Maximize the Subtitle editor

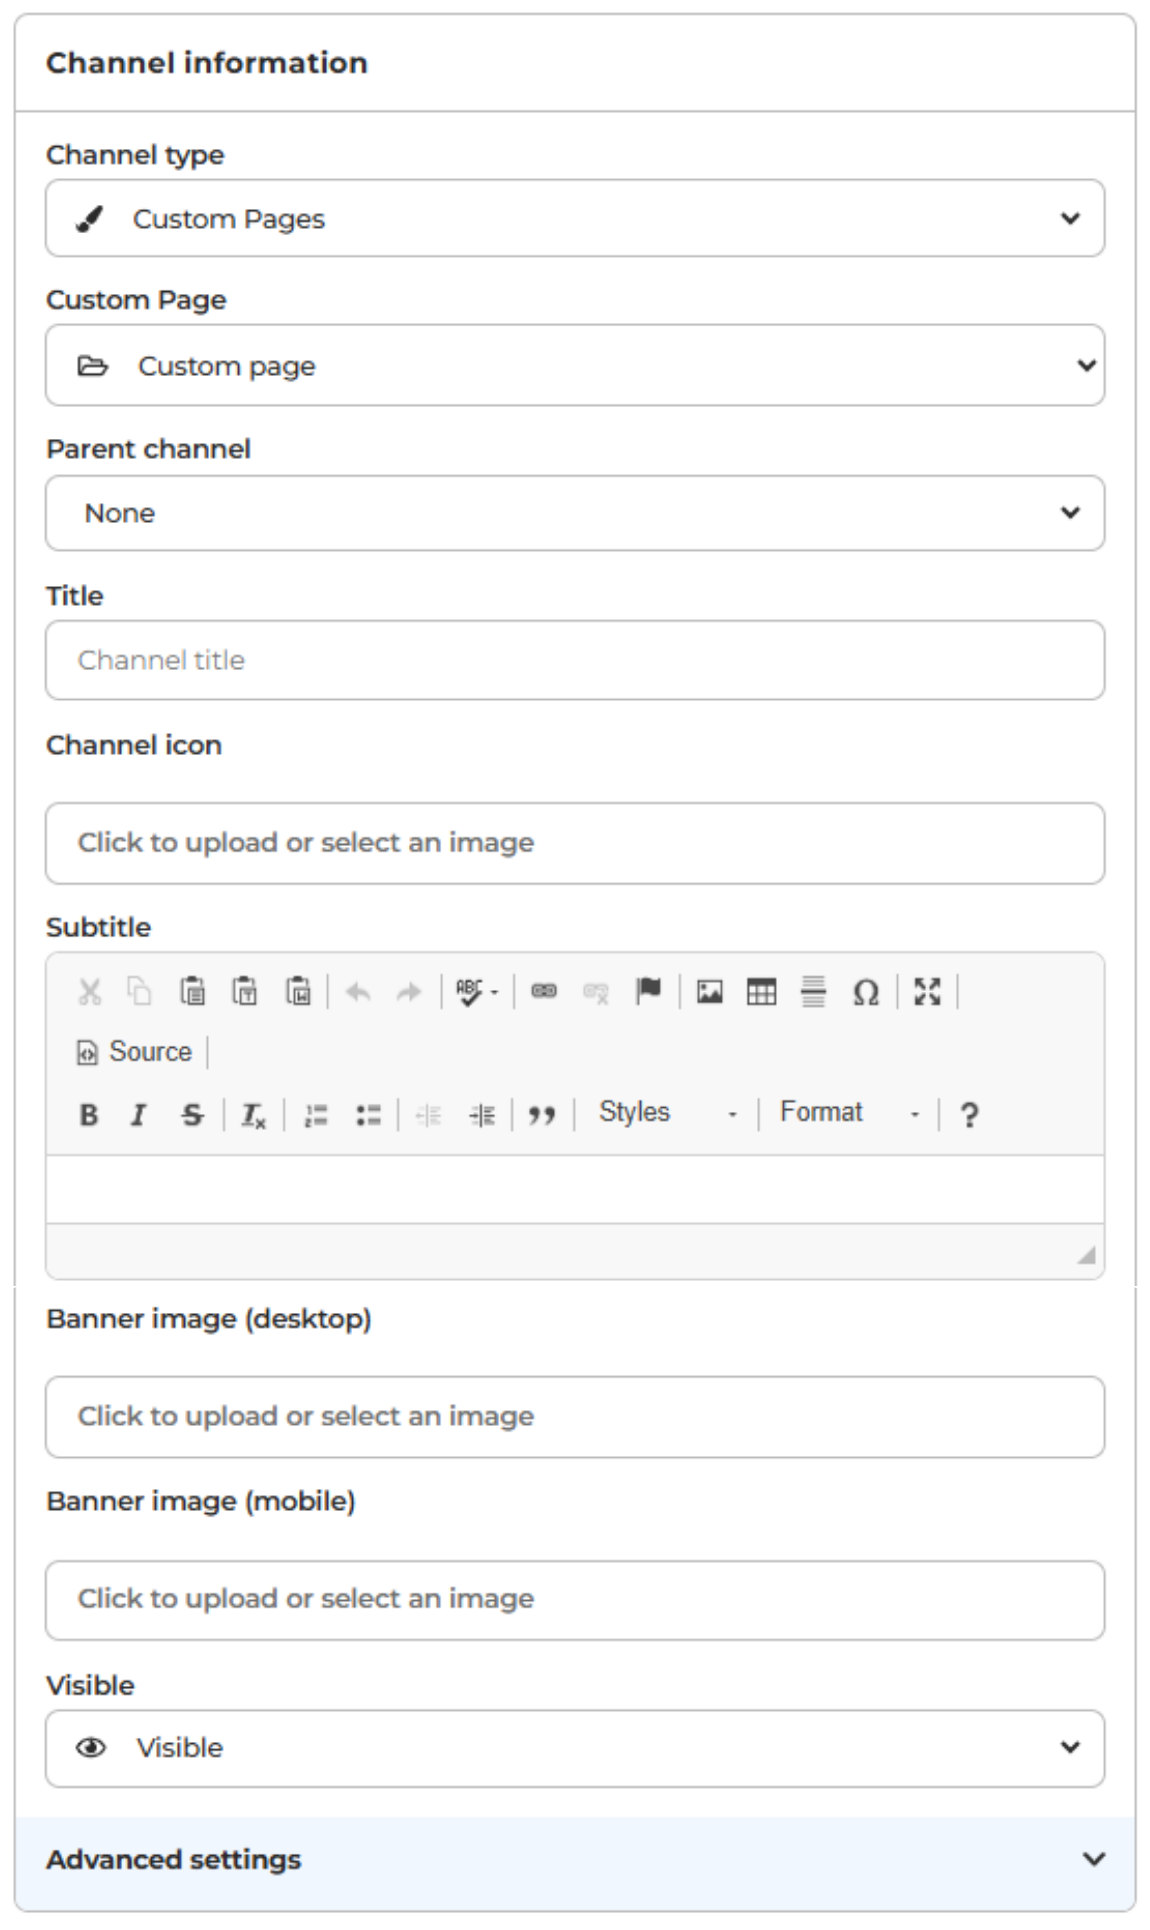pyautogui.click(x=928, y=992)
